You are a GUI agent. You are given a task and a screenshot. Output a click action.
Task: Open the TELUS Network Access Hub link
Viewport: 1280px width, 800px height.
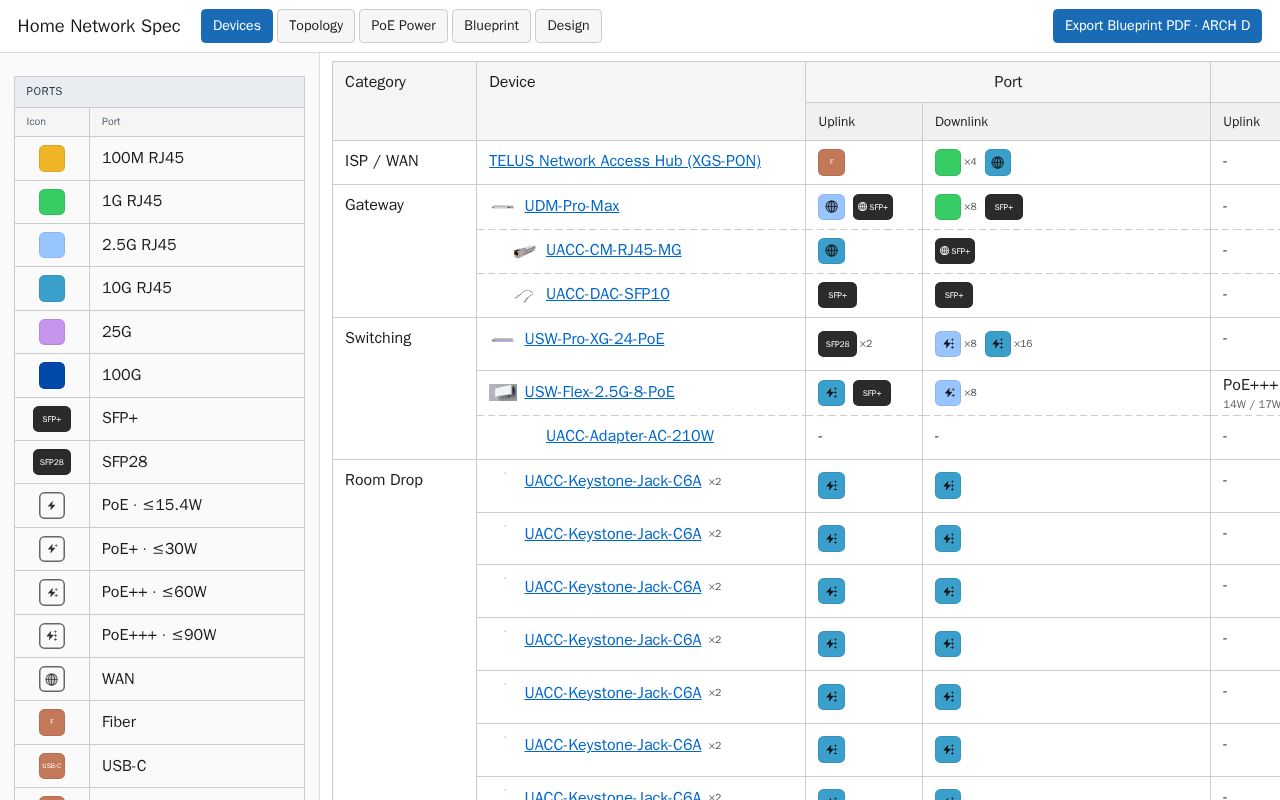tap(625, 161)
